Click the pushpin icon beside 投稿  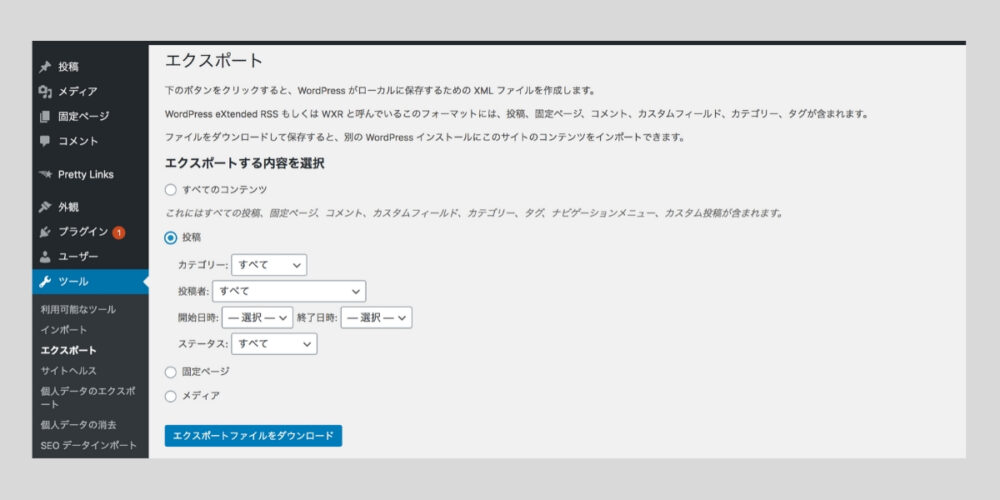45,67
